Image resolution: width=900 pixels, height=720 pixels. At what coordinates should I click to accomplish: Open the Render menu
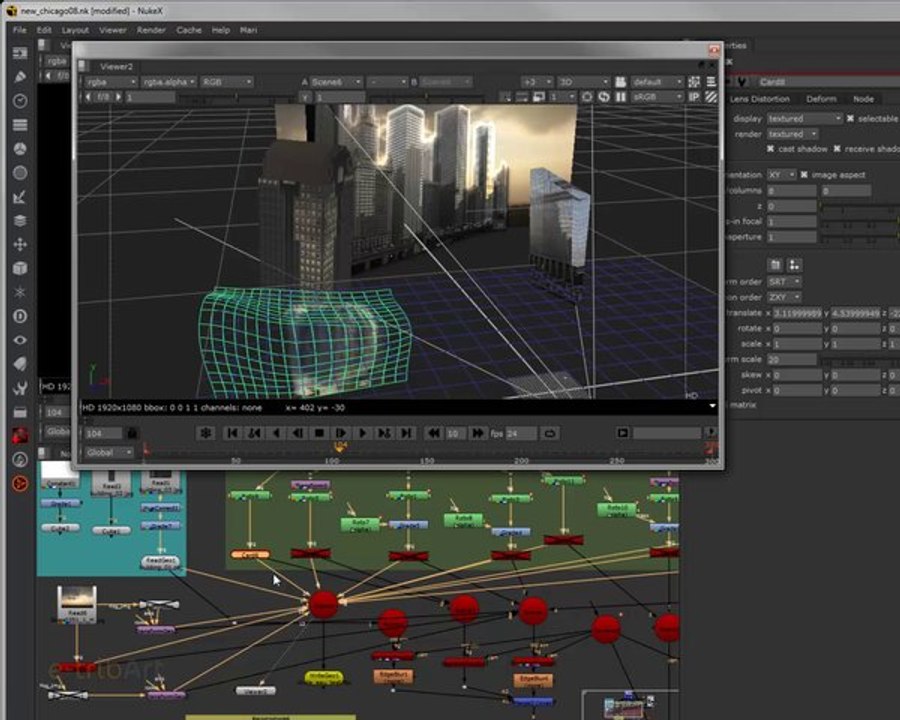click(151, 30)
